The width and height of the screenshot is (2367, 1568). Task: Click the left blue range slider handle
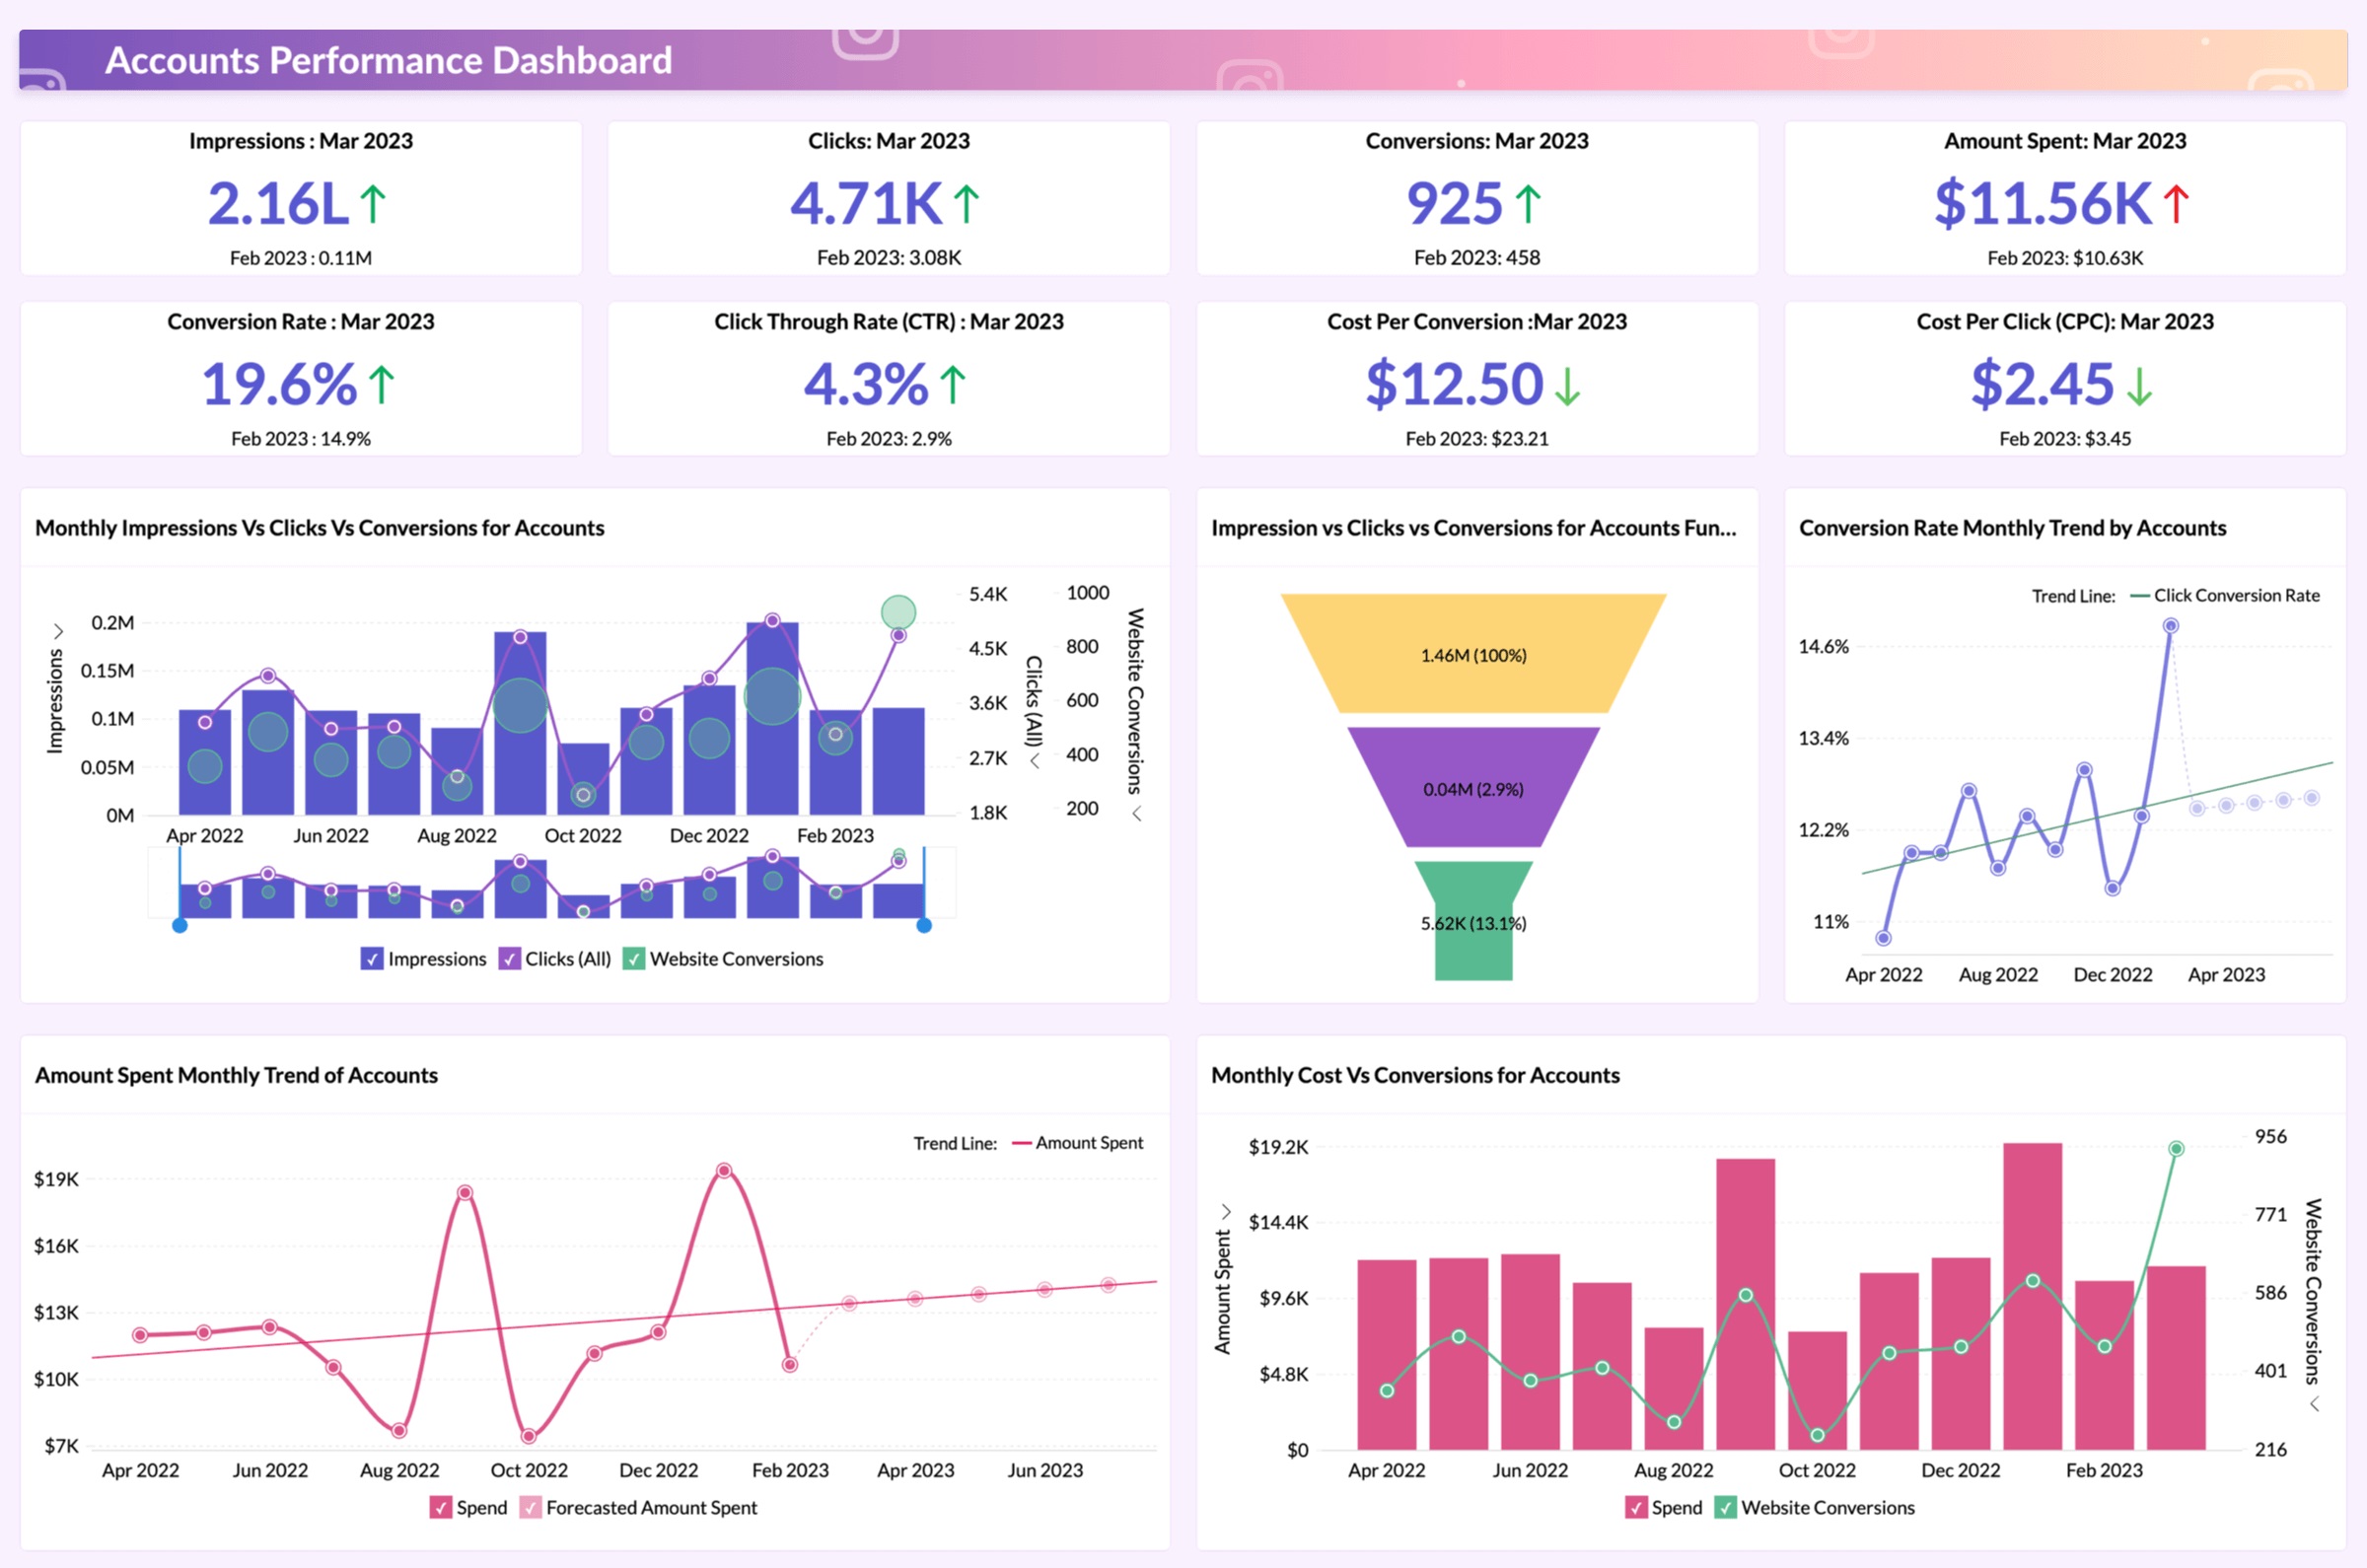(180, 926)
